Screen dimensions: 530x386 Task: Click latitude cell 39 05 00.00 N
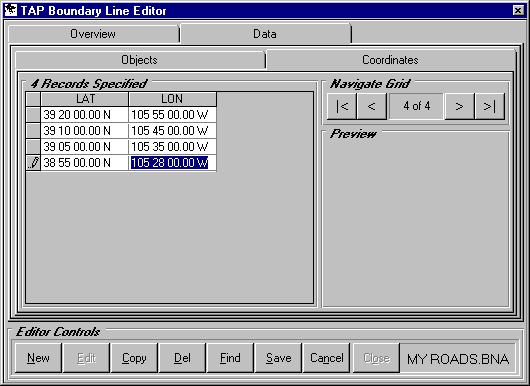[85, 146]
